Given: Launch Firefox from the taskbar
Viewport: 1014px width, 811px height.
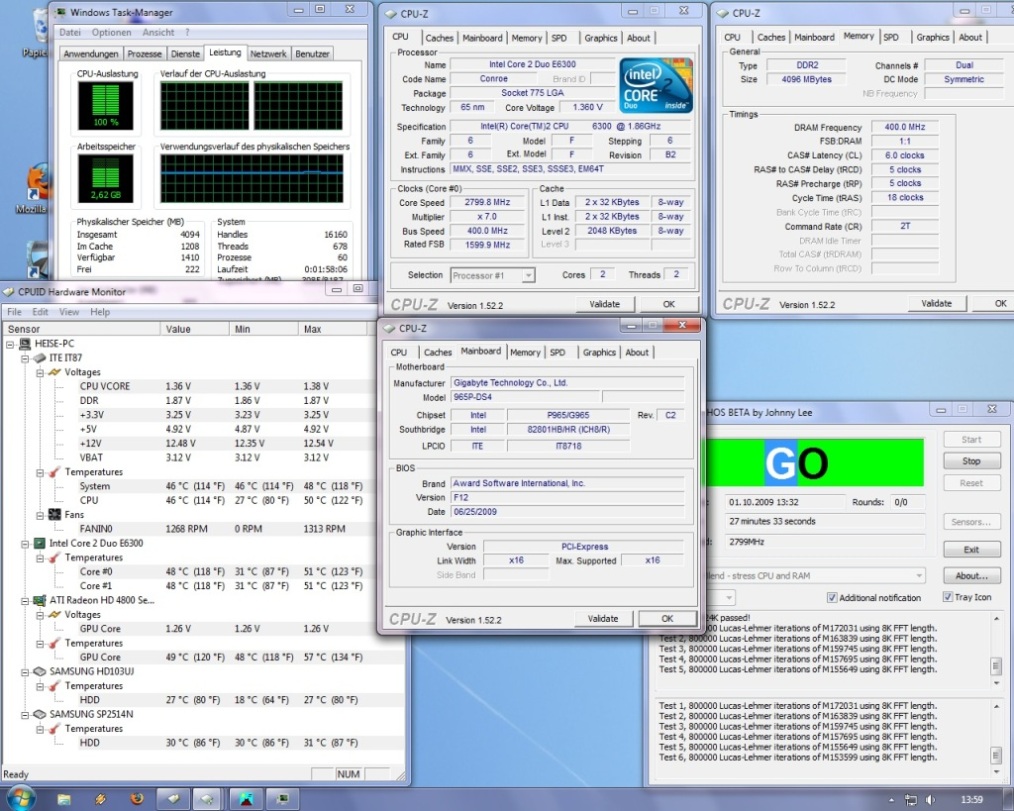Looking at the screenshot, I should pos(136,799).
